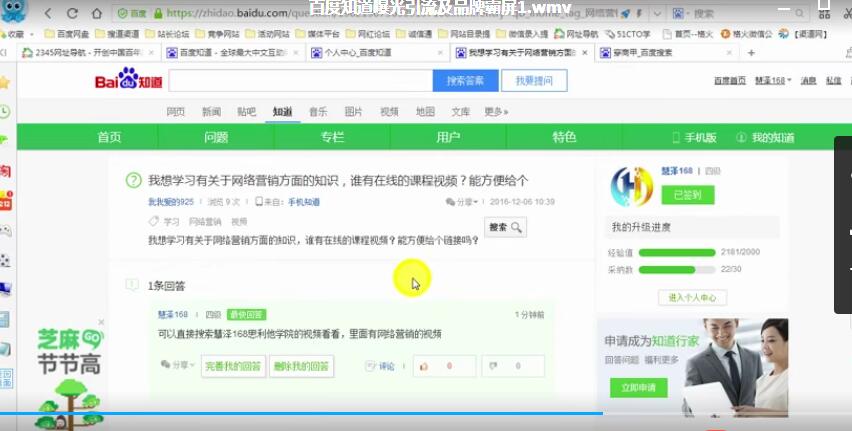Click the 慧泽168 profile avatar
The width and height of the screenshot is (852, 431).
click(631, 186)
